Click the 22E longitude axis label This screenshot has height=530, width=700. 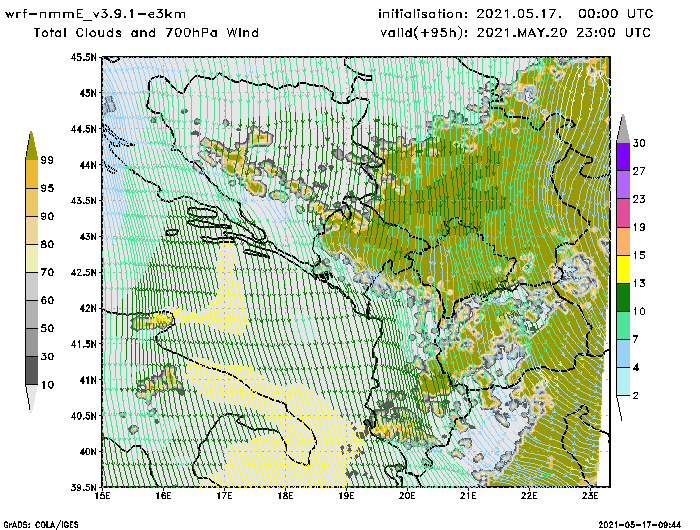point(529,496)
